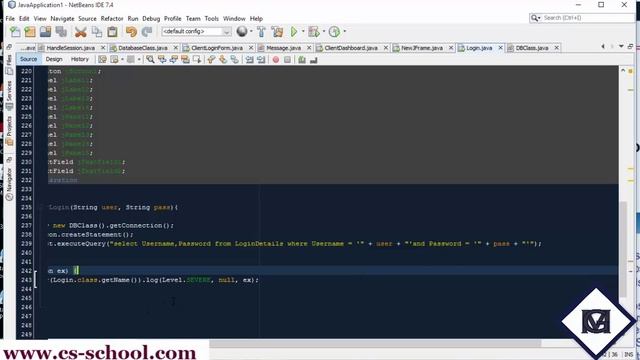Open the Debug Project dropdown arrow
This screenshot has width=640, height=360.
click(x=324, y=31)
